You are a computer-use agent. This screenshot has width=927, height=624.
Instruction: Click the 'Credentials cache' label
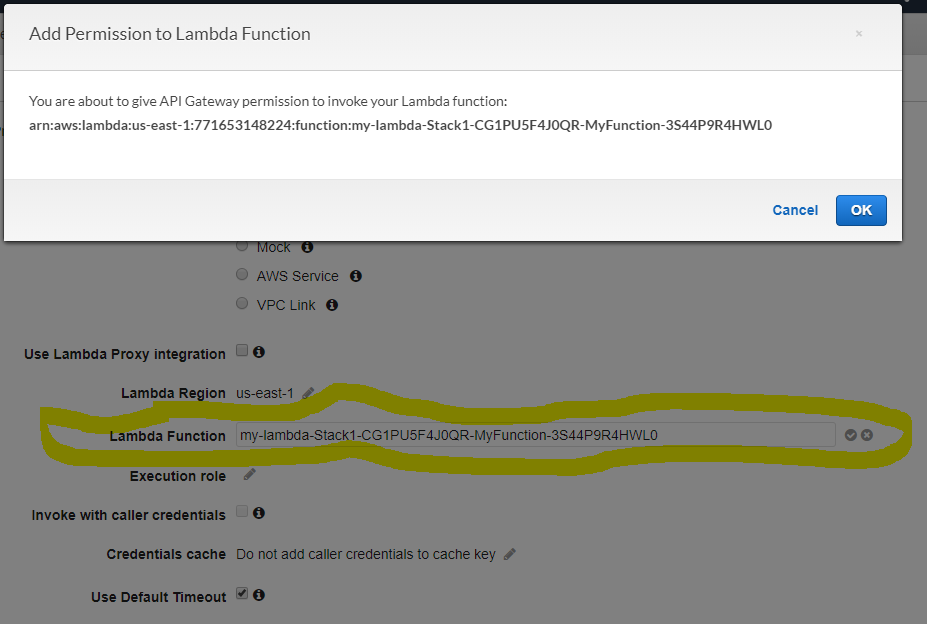pyautogui.click(x=166, y=554)
